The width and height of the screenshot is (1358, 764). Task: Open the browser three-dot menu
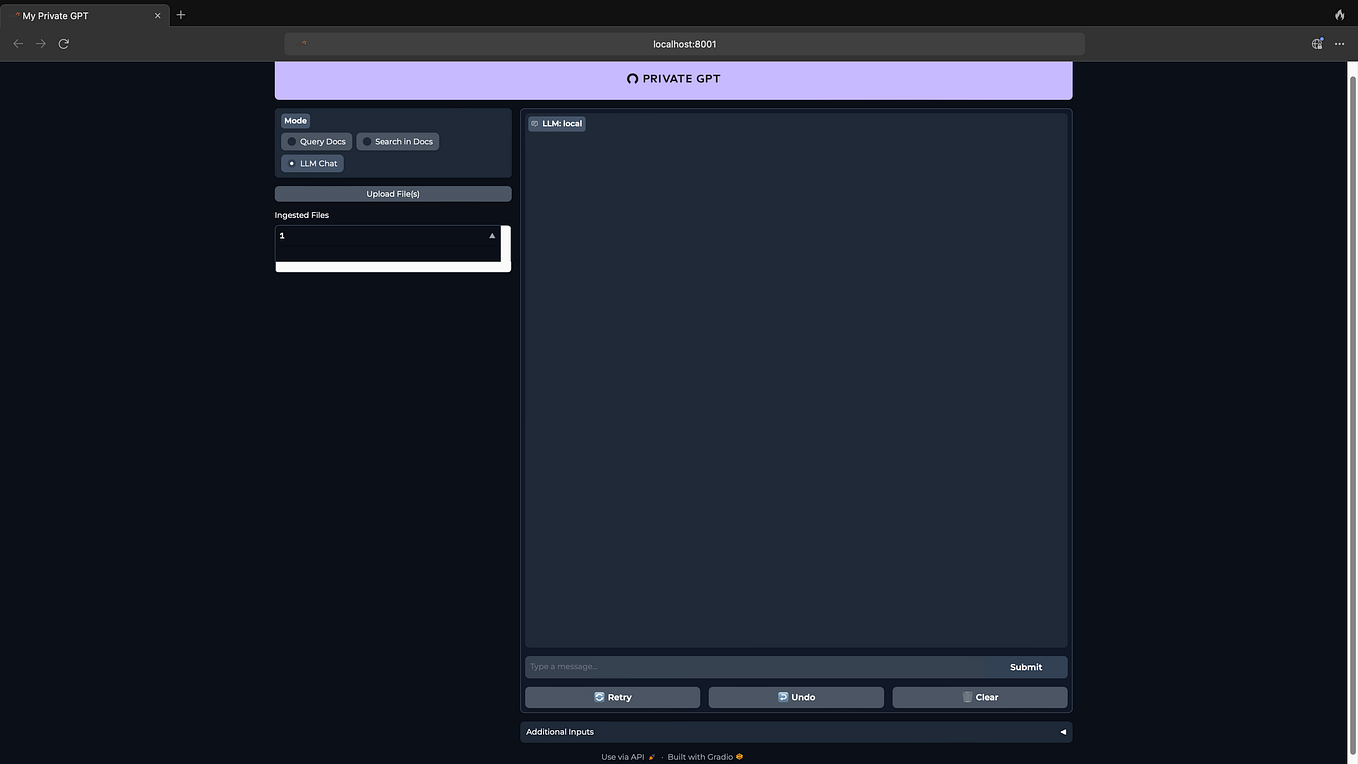coord(1339,43)
